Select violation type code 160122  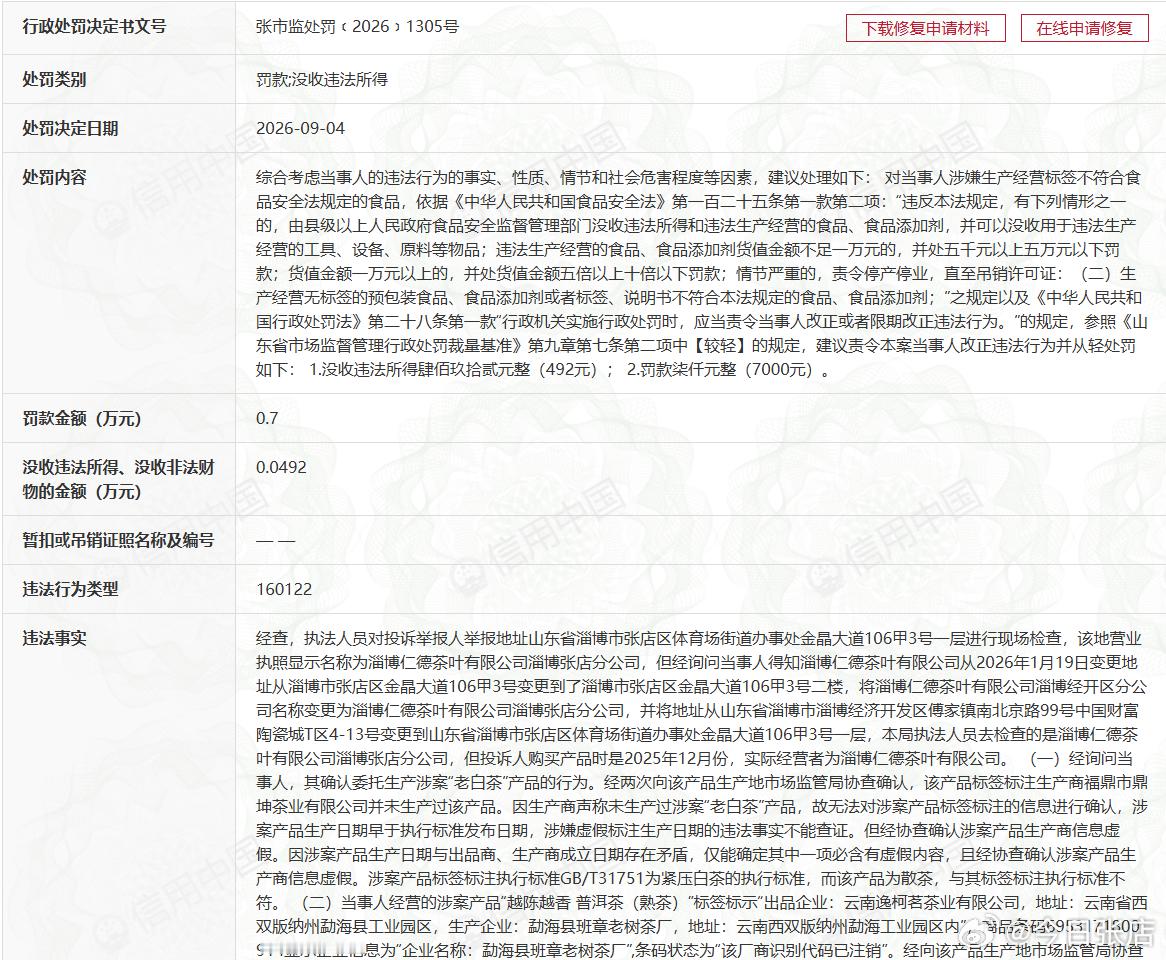(x=284, y=589)
